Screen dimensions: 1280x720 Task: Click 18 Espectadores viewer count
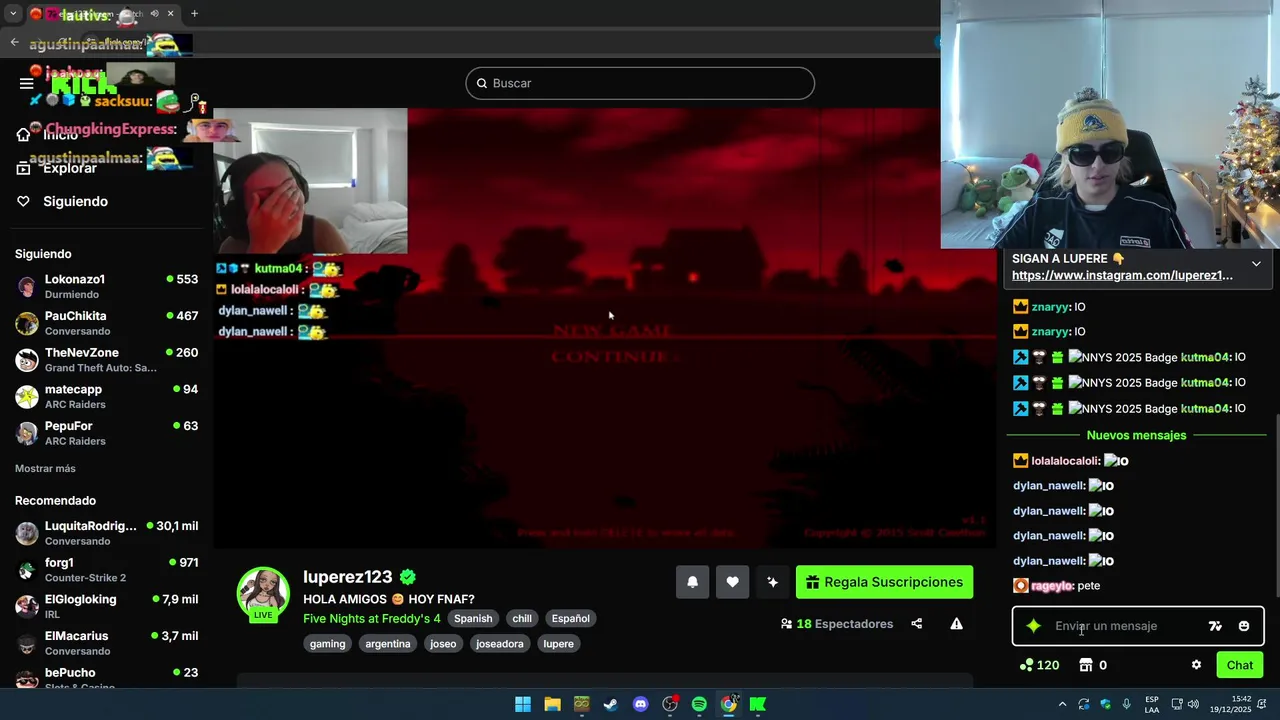[x=837, y=624]
